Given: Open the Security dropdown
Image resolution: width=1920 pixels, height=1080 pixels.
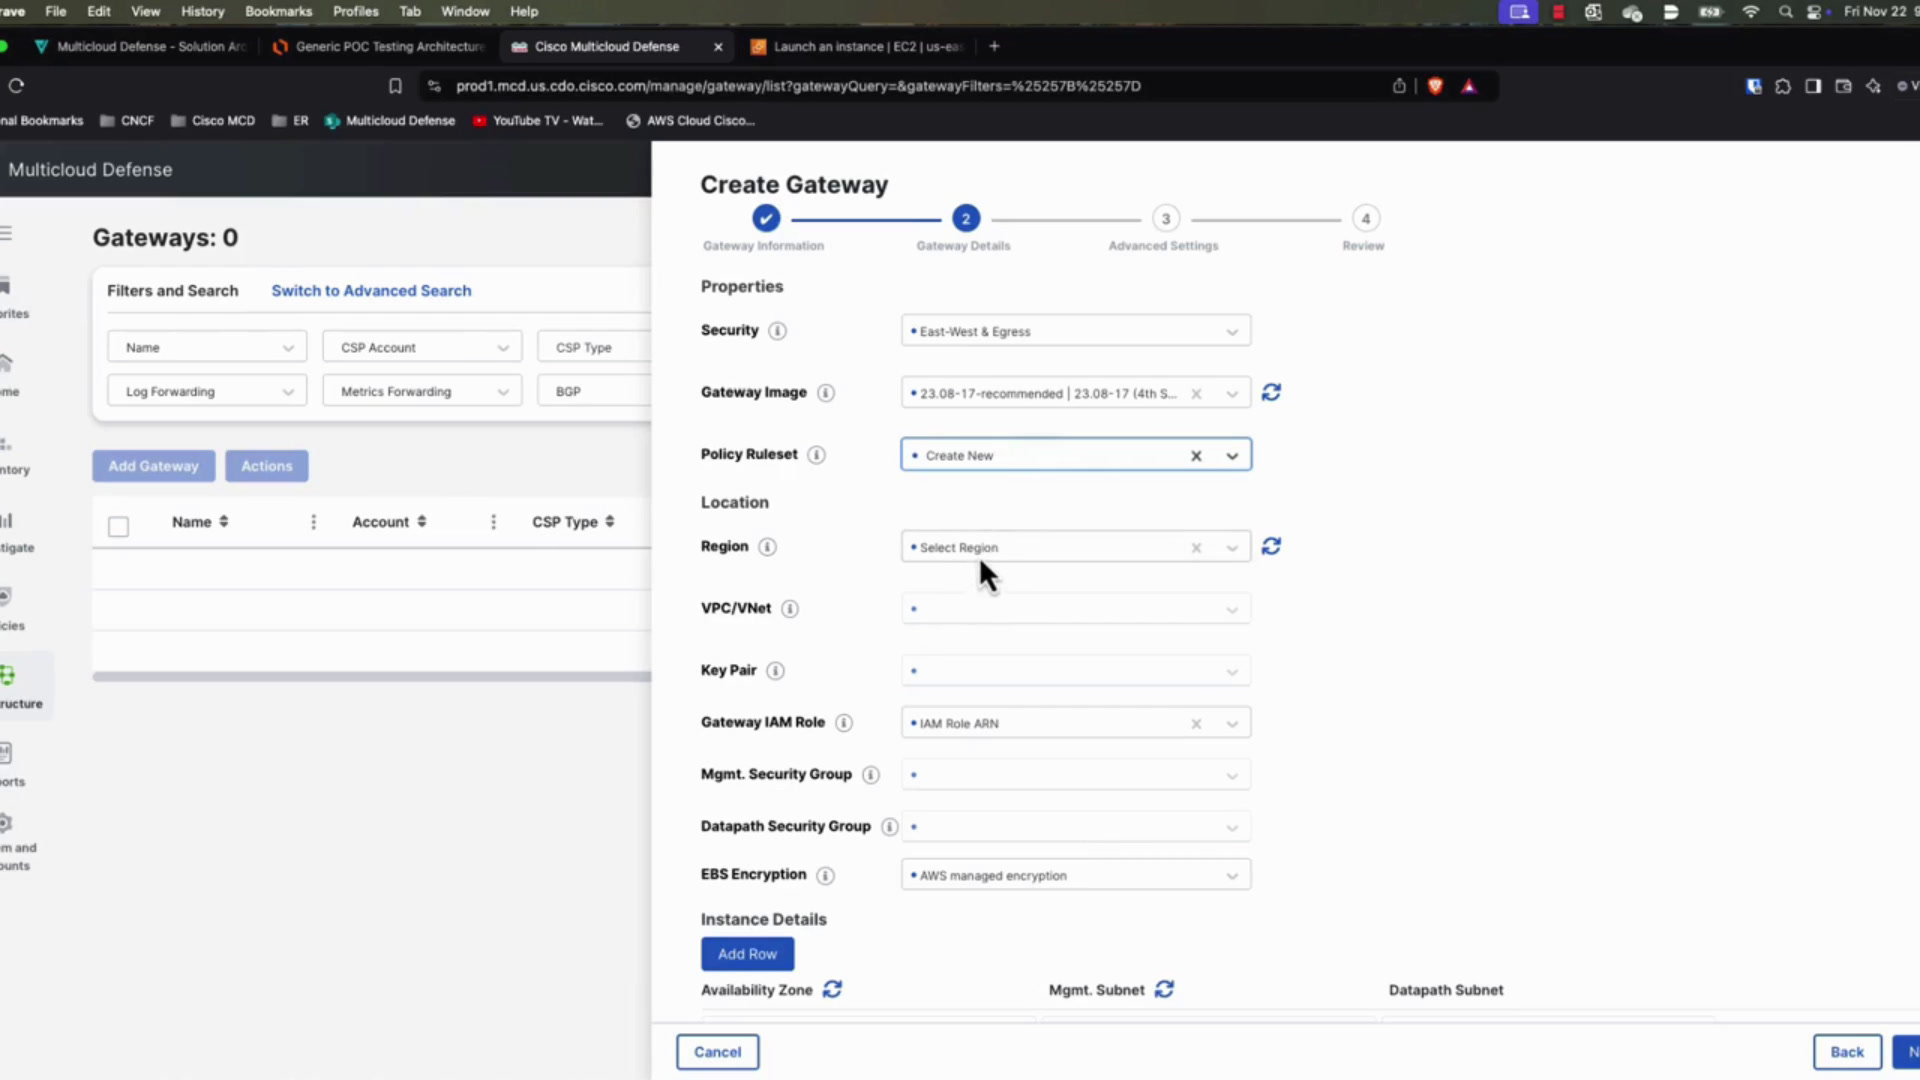Looking at the screenshot, I should 1075,331.
